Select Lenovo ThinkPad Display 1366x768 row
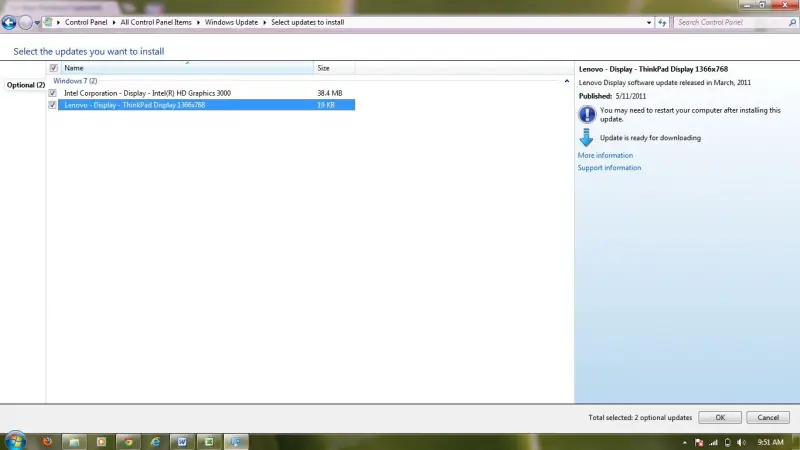This screenshot has height=450, width=800. (x=206, y=105)
